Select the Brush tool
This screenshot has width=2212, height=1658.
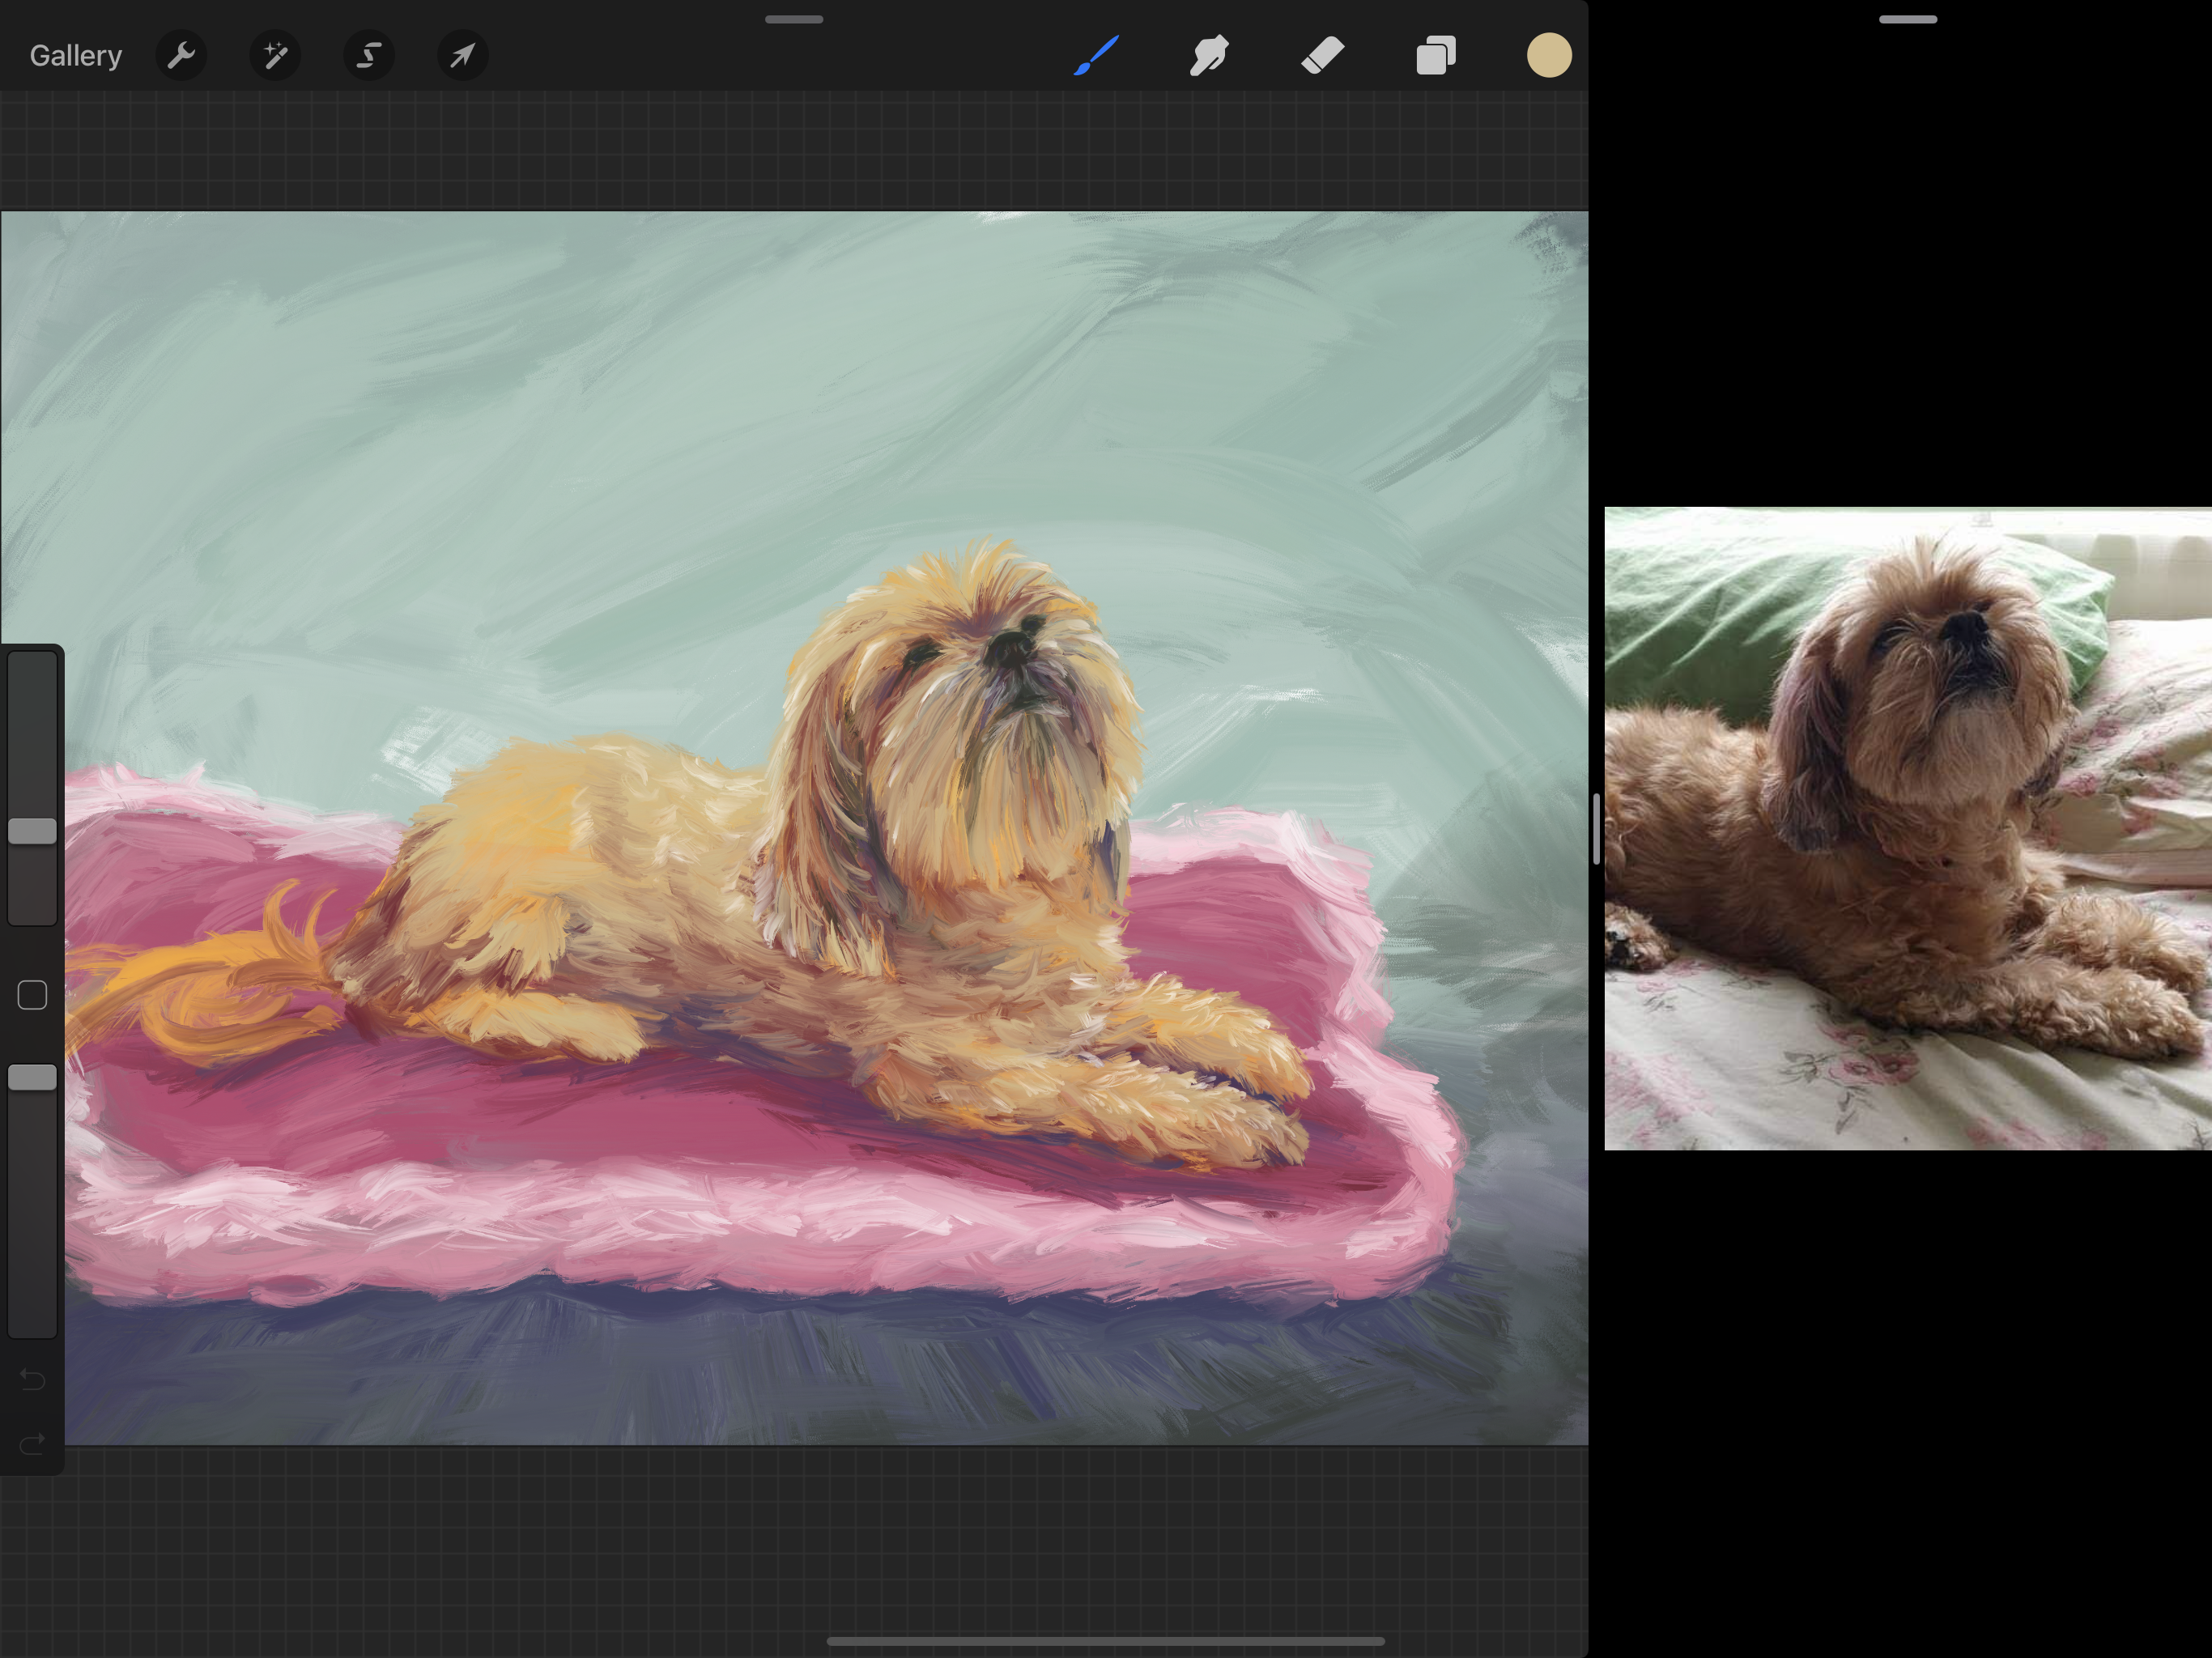1096,55
